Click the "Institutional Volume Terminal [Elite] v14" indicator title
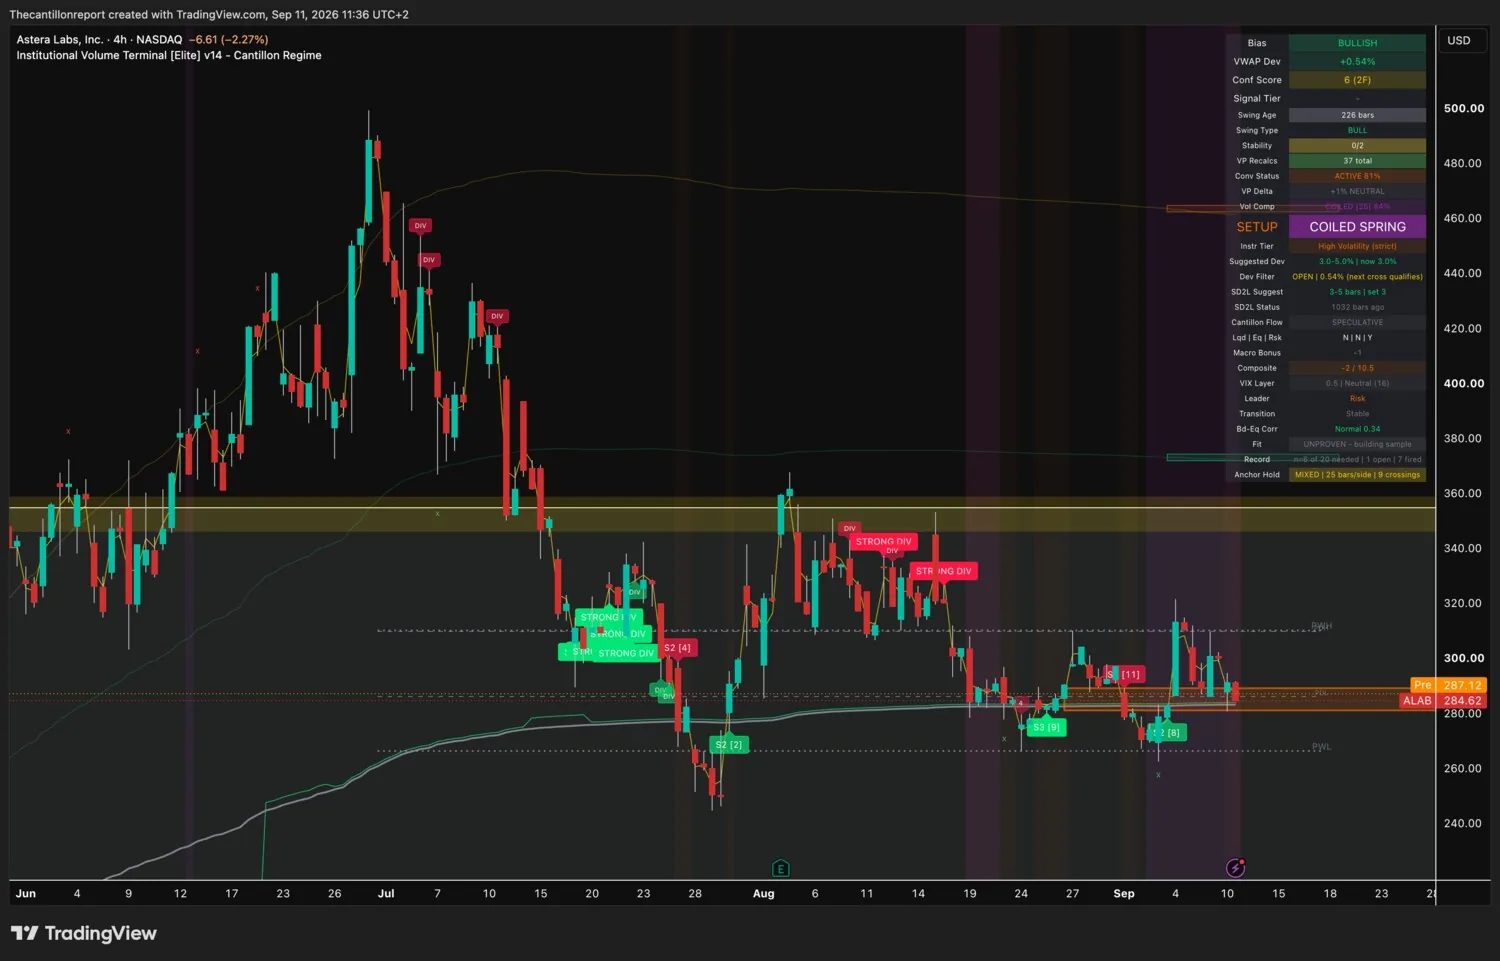The width and height of the screenshot is (1500, 961). 119,56
